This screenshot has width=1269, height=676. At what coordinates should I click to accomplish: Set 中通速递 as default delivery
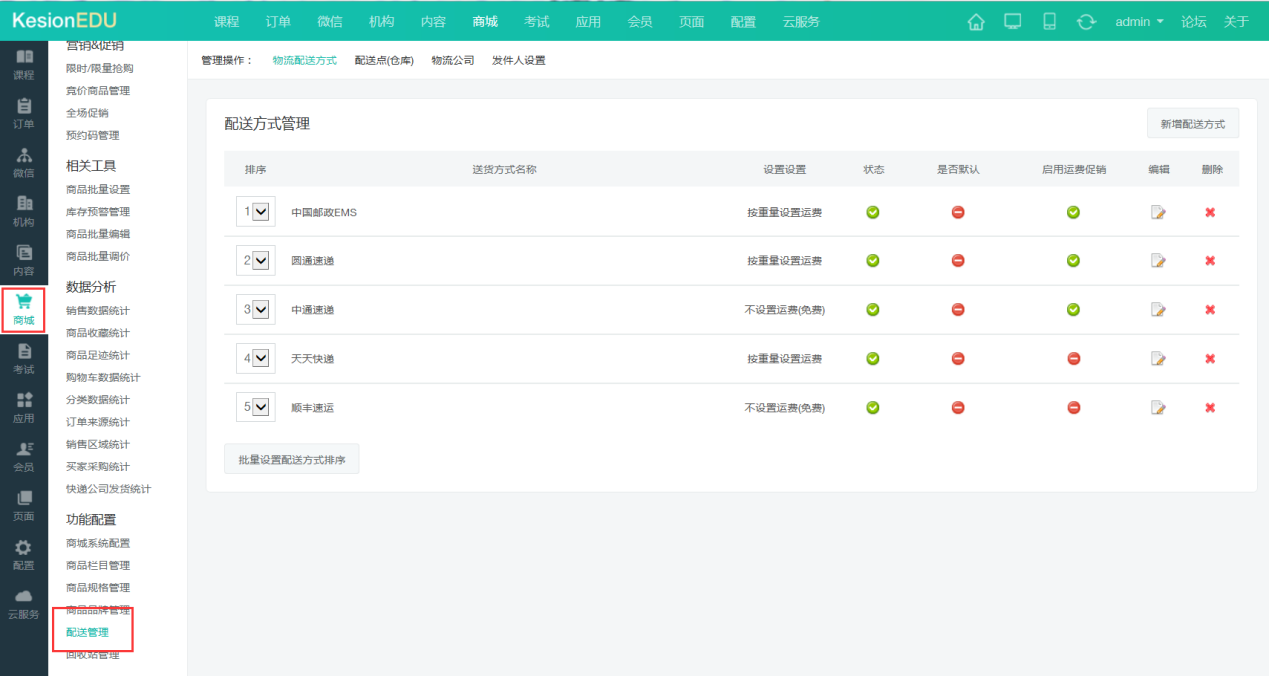coord(957,310)
